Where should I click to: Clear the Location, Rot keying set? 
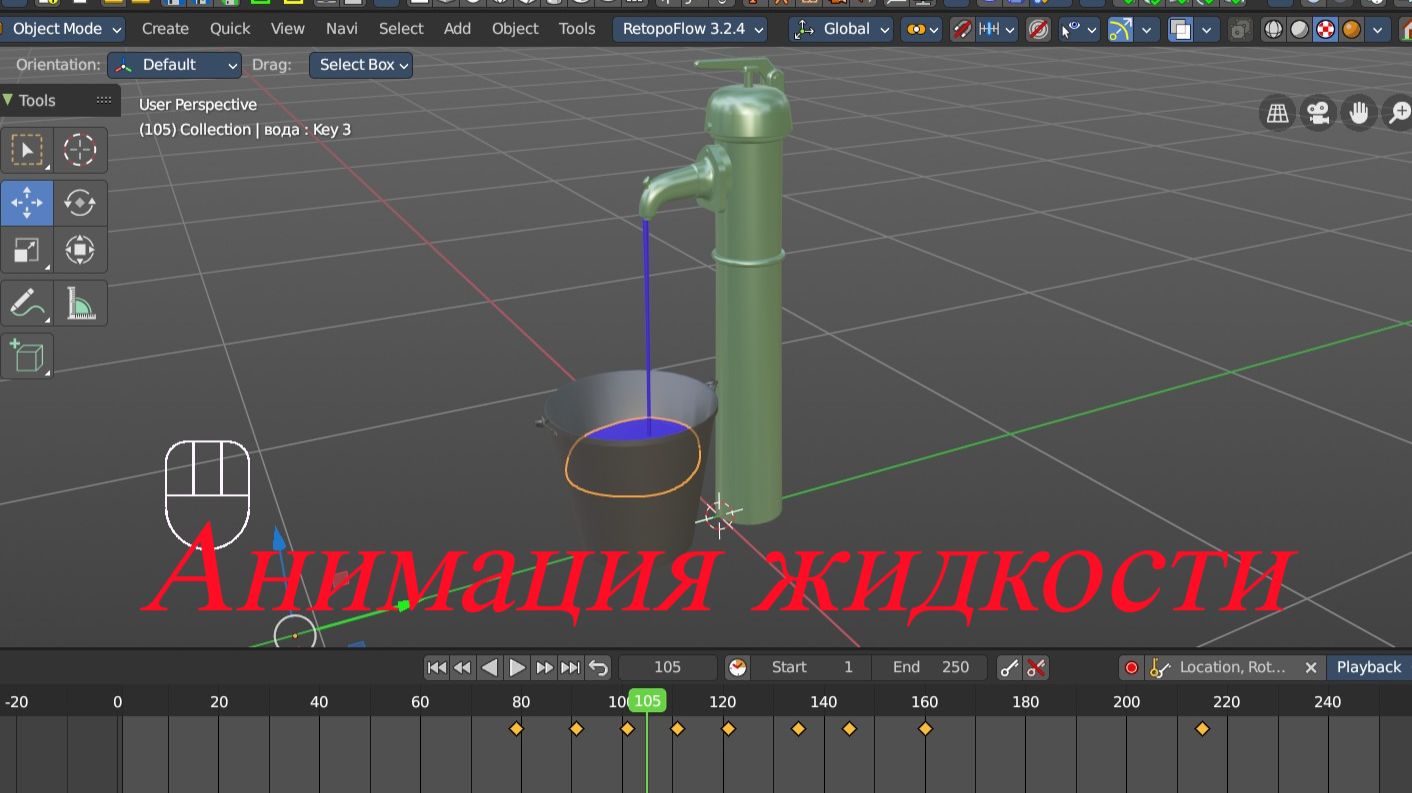[x=1310, y=667]
